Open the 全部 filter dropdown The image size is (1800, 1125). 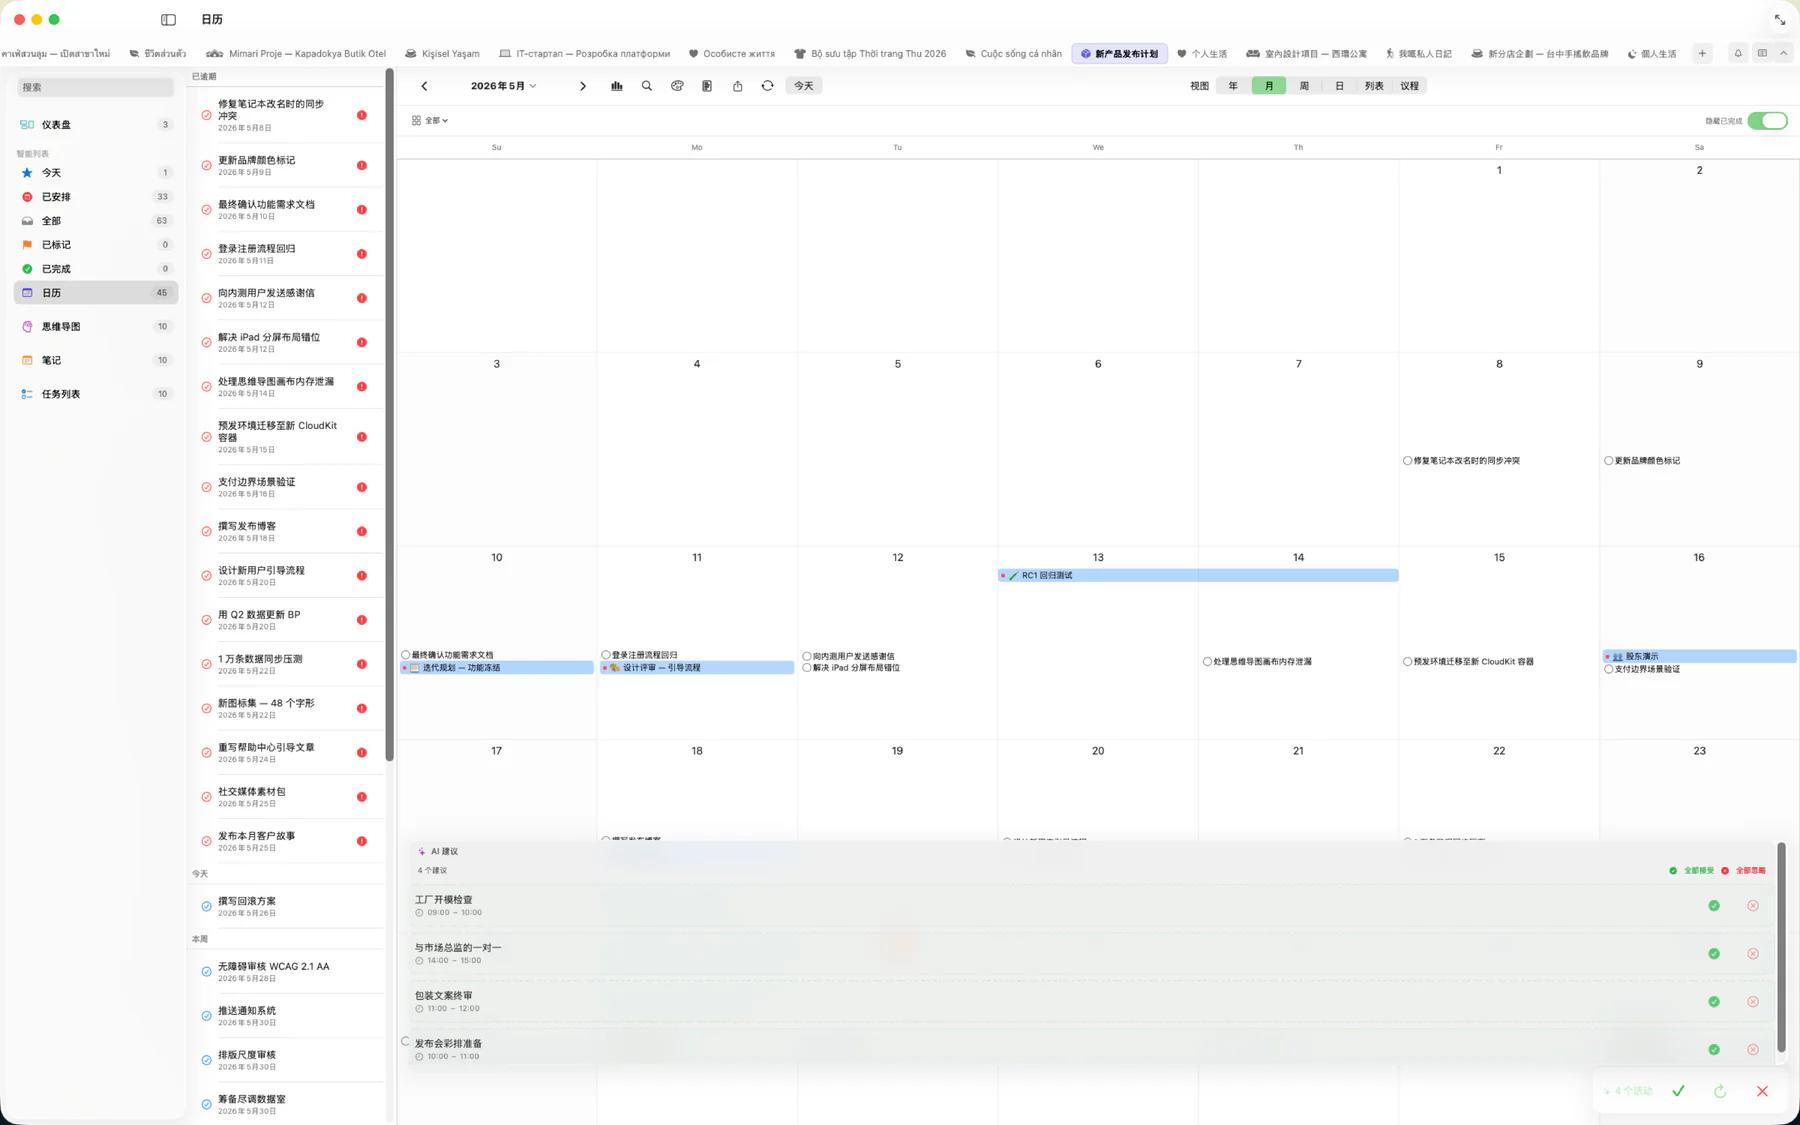430,120
